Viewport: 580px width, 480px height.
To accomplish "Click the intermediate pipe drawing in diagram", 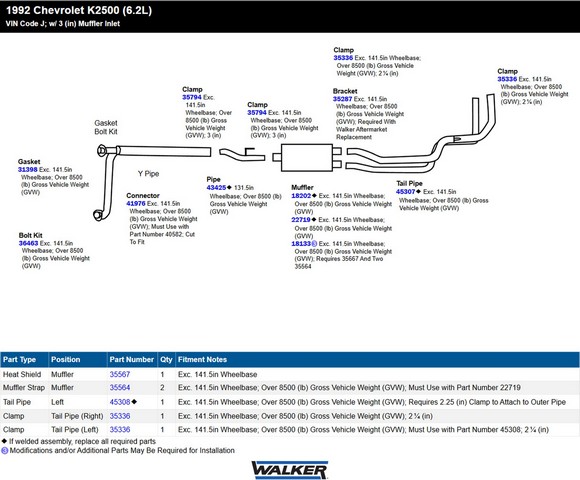I will (242, 155).
